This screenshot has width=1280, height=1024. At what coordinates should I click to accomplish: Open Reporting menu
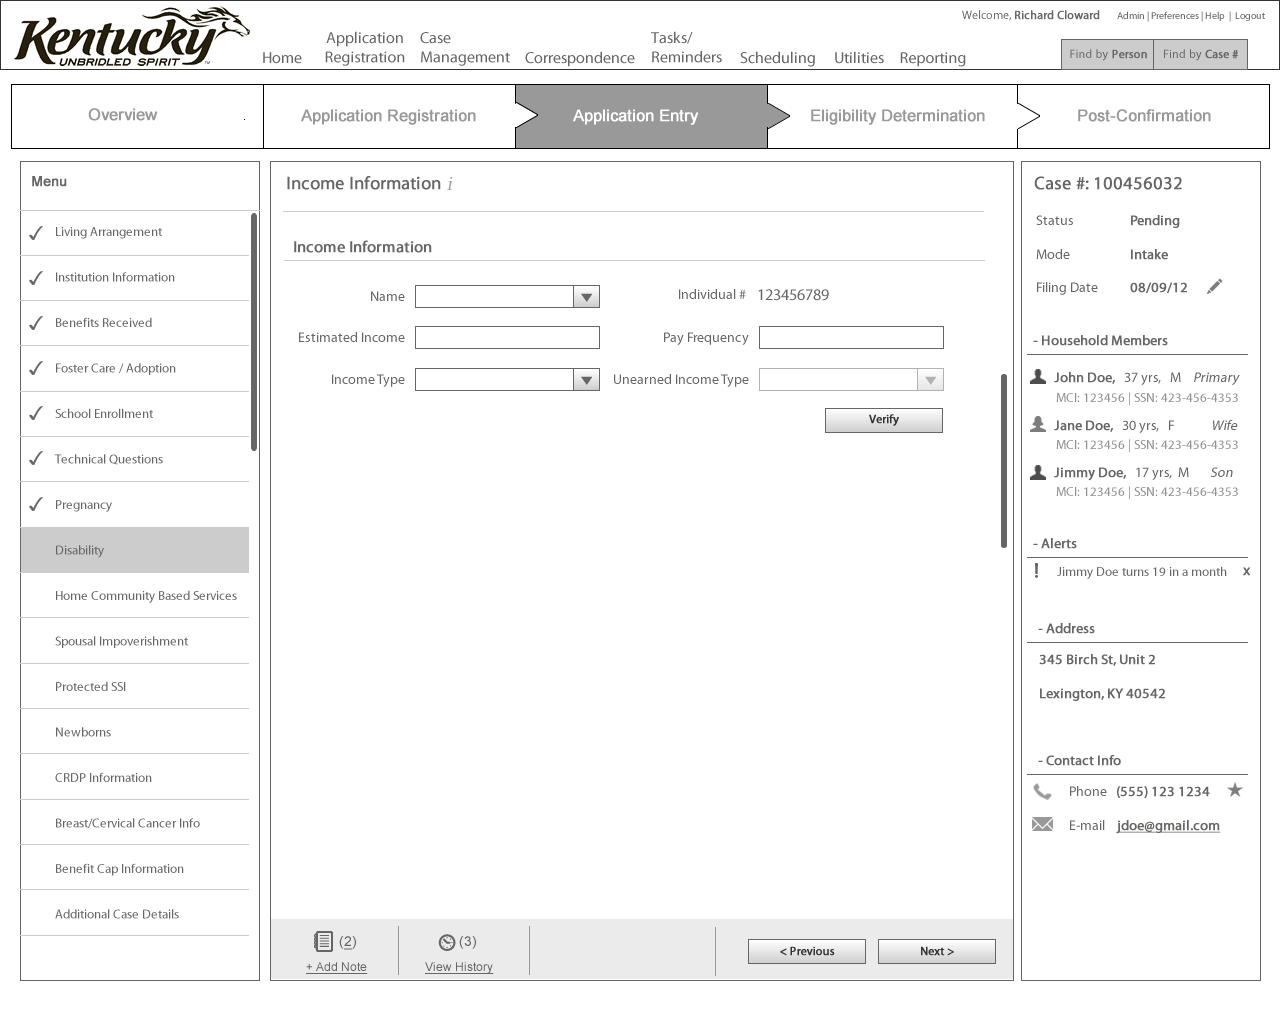pos(932,58)
